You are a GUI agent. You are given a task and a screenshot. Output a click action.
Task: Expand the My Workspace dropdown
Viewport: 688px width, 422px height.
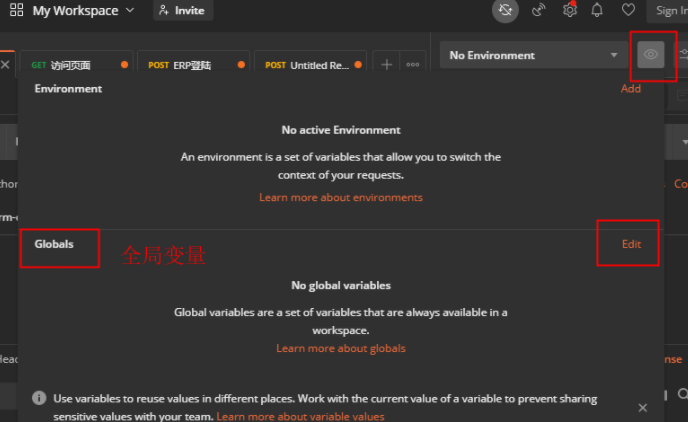point(83,10)
